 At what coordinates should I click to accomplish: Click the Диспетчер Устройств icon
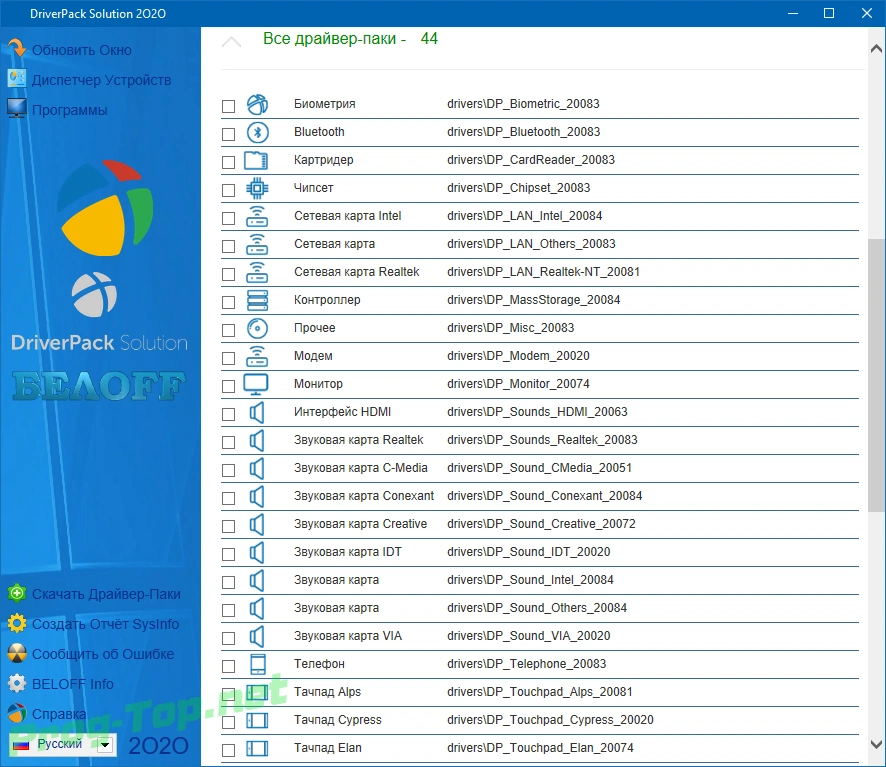(16, 79)
